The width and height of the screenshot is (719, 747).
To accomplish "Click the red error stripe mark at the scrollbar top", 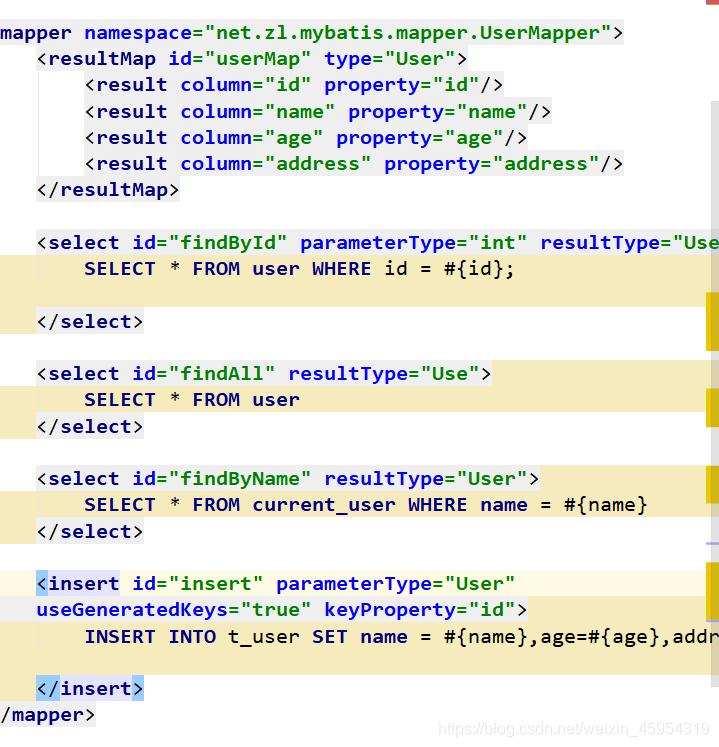I will pyautogui.click(x=712, y=2).
